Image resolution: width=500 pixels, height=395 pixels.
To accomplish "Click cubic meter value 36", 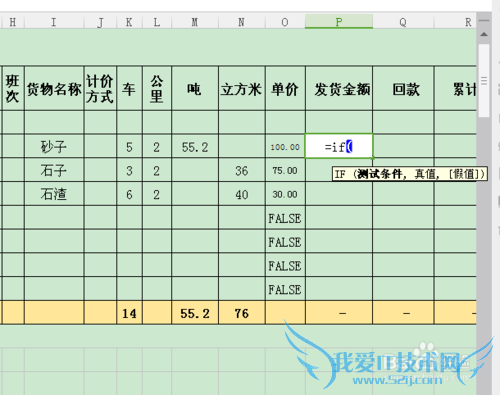I will [x=242, y=170].
